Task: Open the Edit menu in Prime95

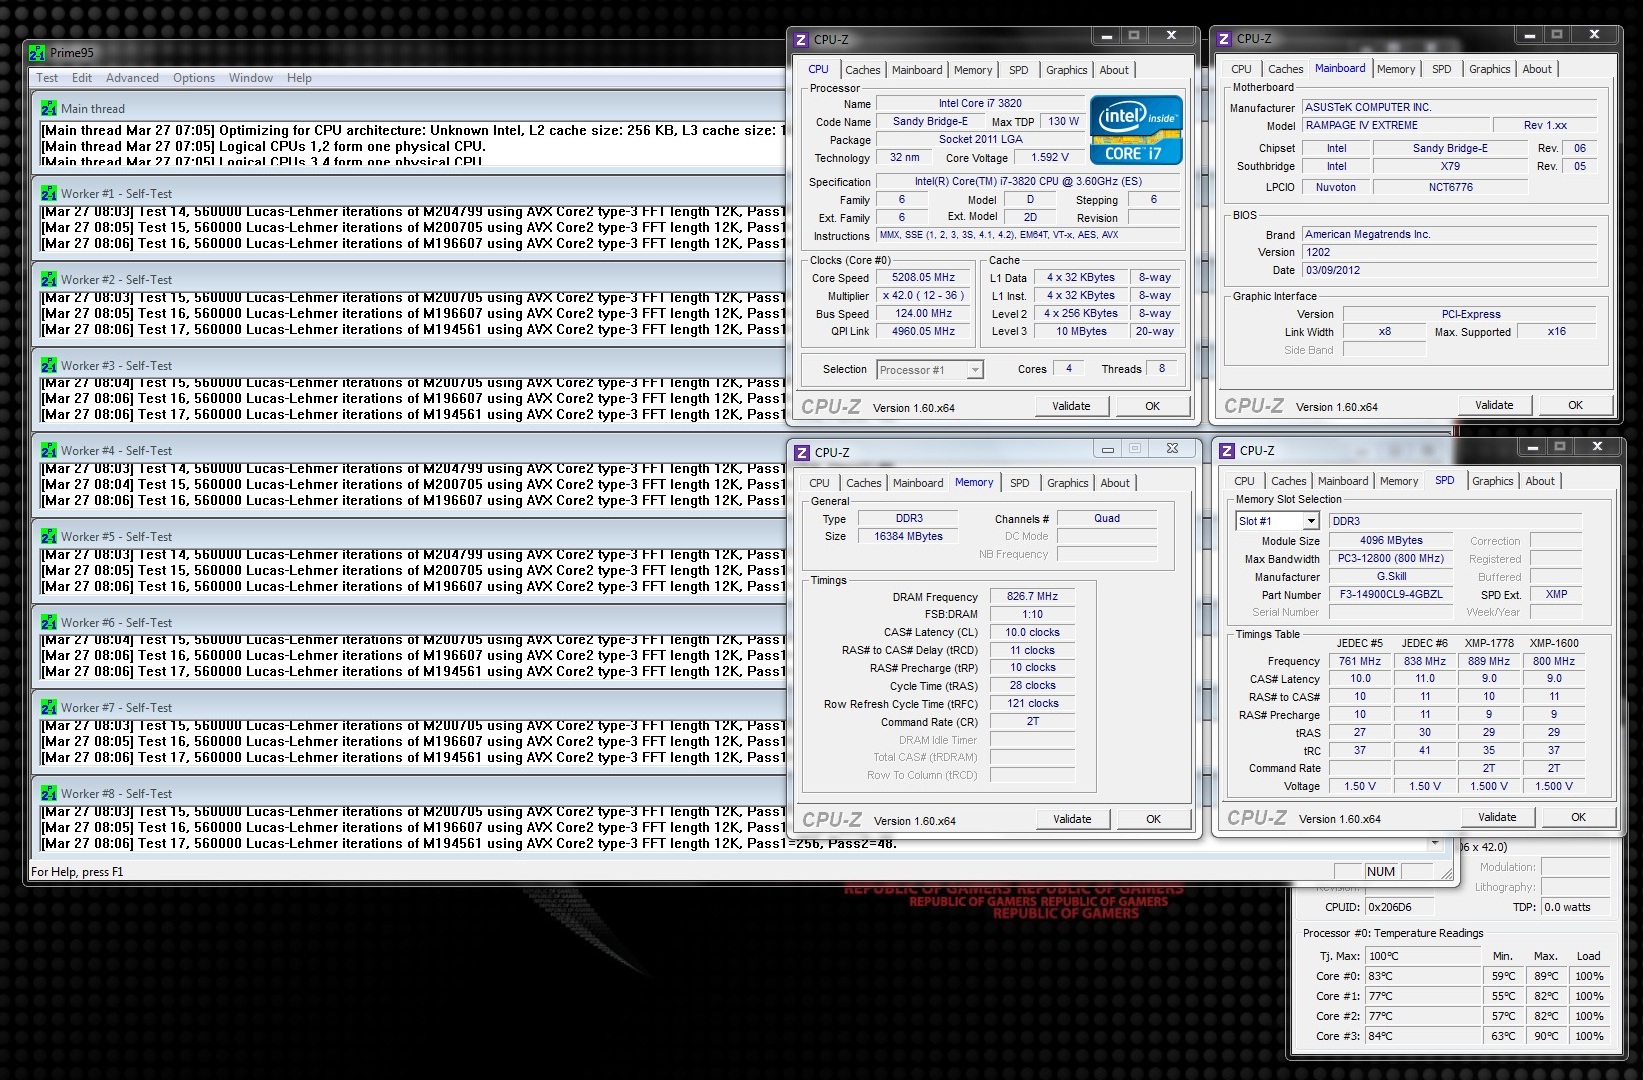Action: [82, 78]
